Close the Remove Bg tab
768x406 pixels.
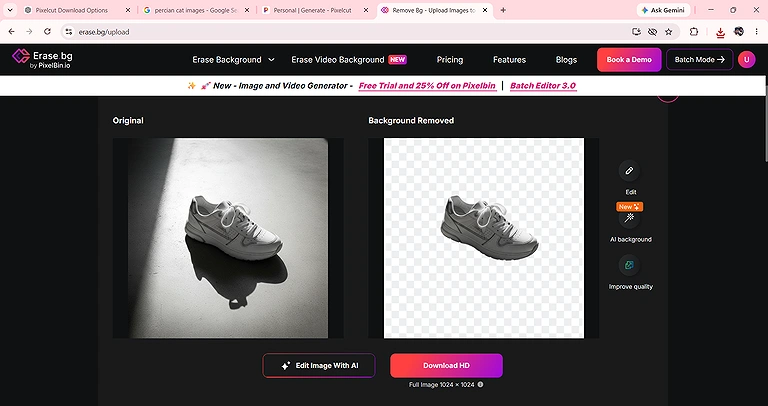[x=484, y=10]
